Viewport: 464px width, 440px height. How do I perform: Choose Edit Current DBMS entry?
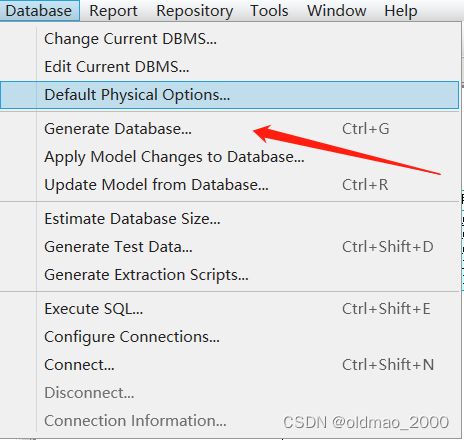[x=230, y=67]
